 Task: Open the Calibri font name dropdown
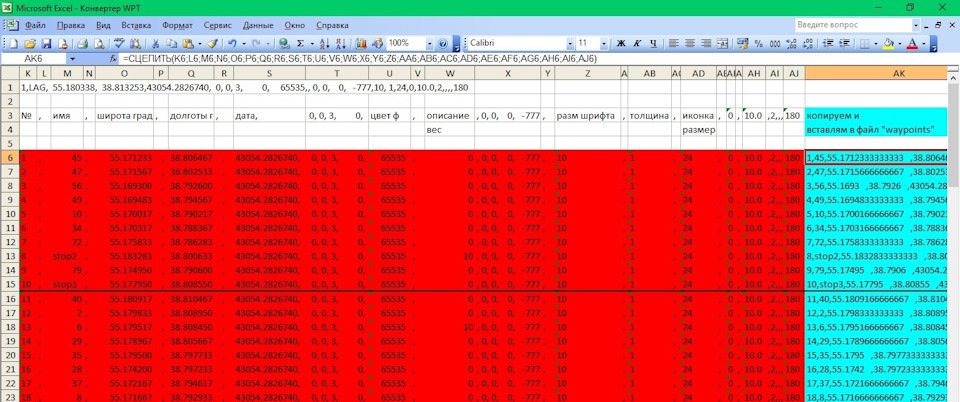pos(570,43)
